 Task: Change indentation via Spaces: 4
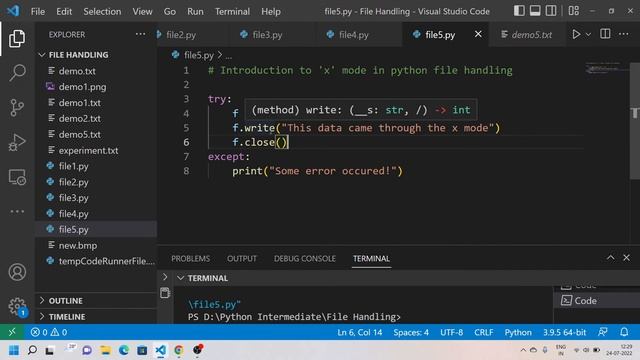tap(411, 332)
